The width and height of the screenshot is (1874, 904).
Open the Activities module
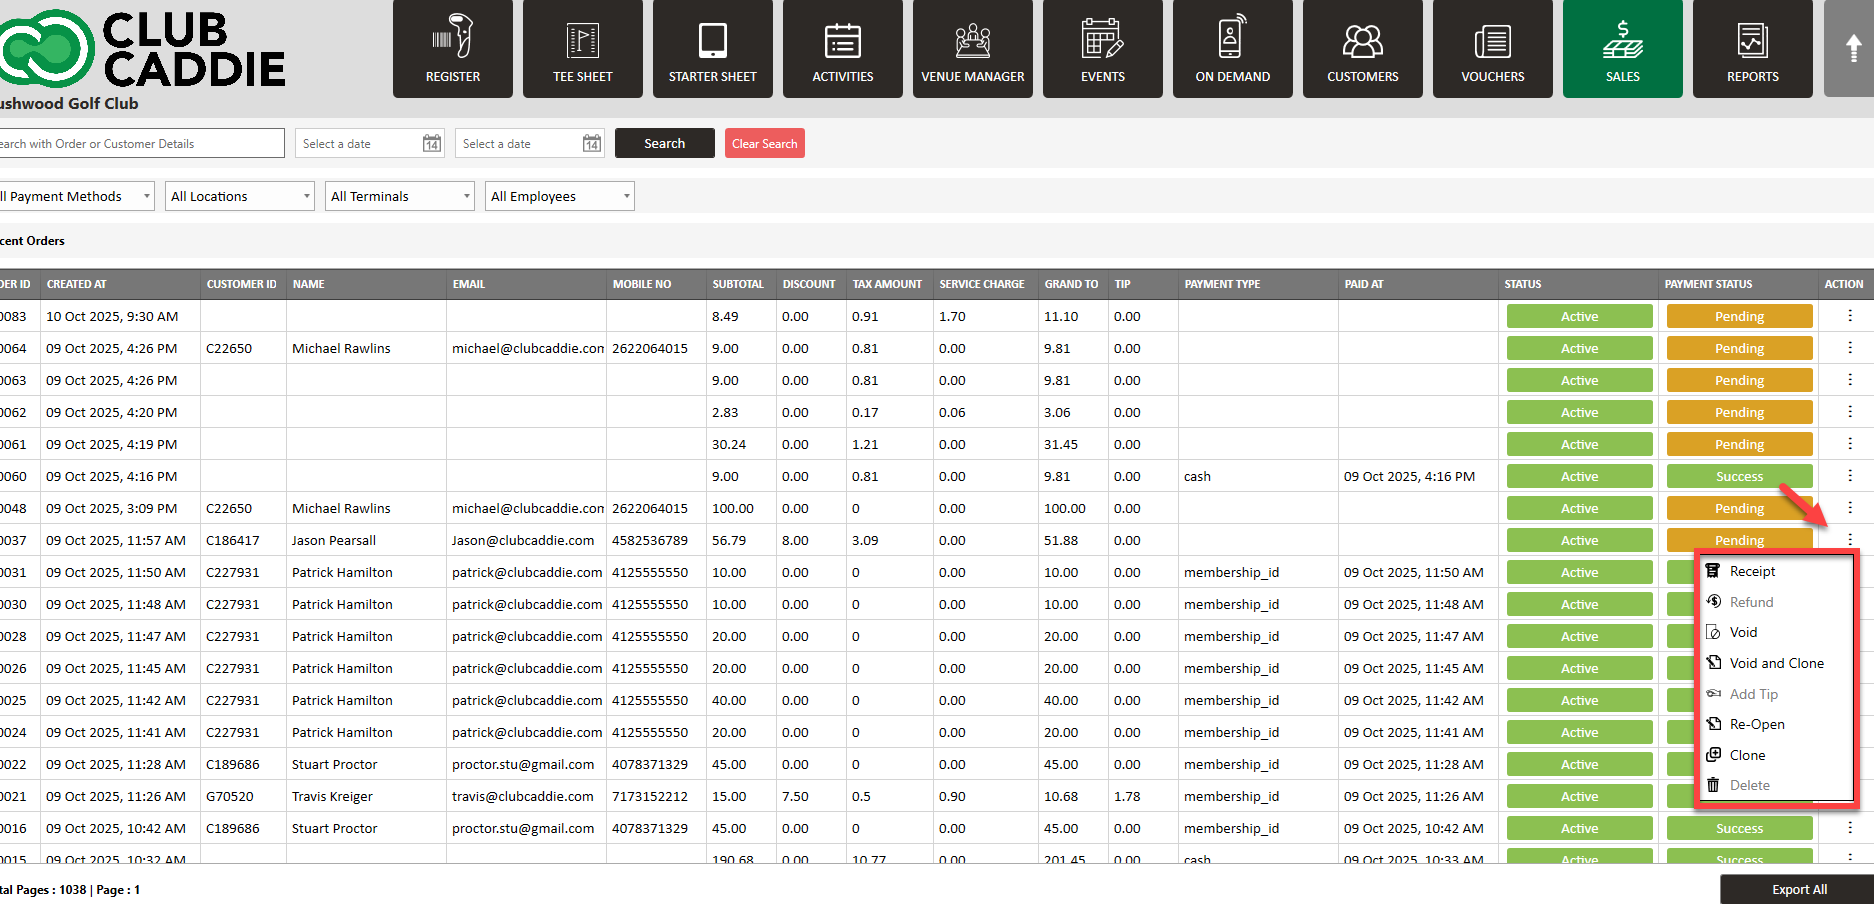(x=842, y=49)
